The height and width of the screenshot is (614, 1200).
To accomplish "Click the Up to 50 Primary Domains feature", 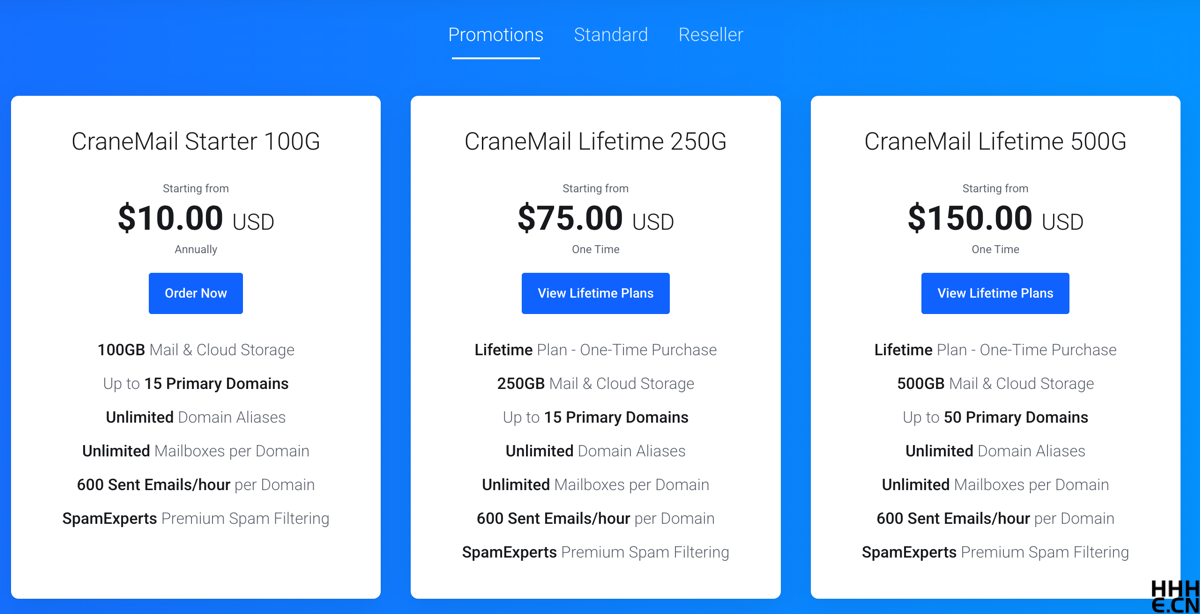I will [x=995, y=418].
